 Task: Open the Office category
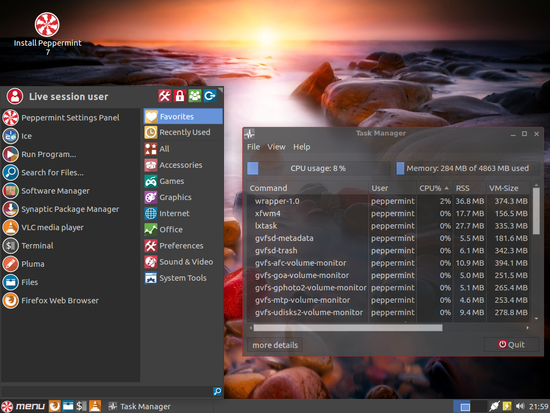183,229
